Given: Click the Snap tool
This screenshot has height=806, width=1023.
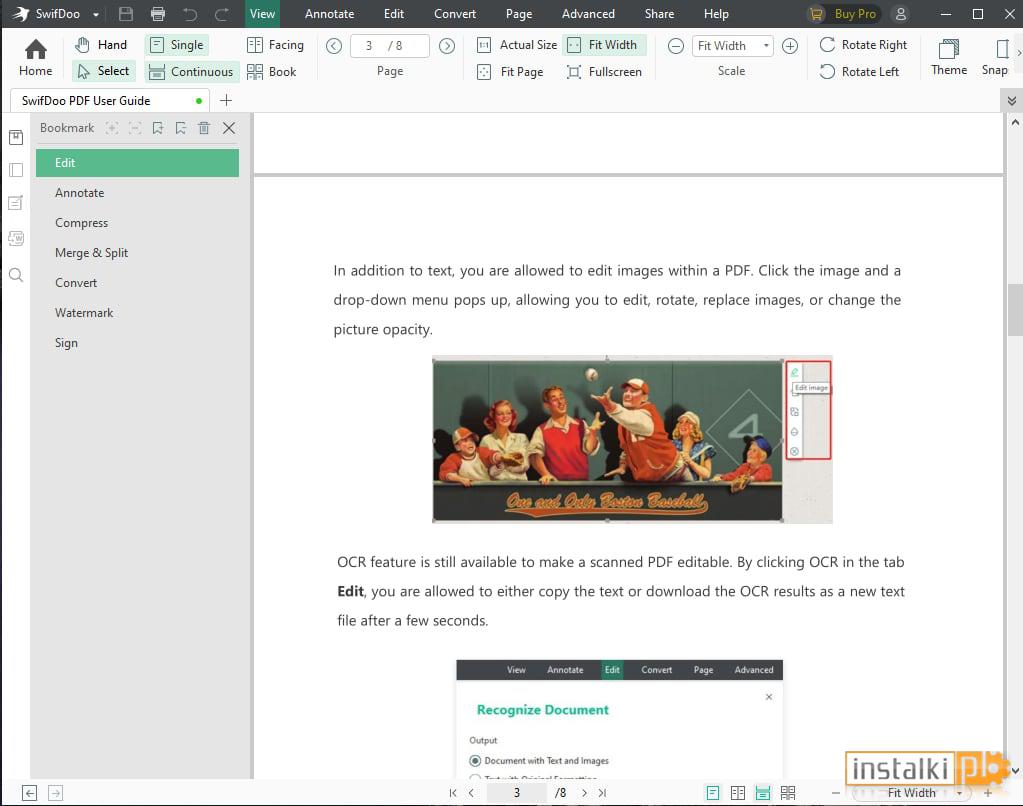Looking at the screenshot, I should [996, 57].
